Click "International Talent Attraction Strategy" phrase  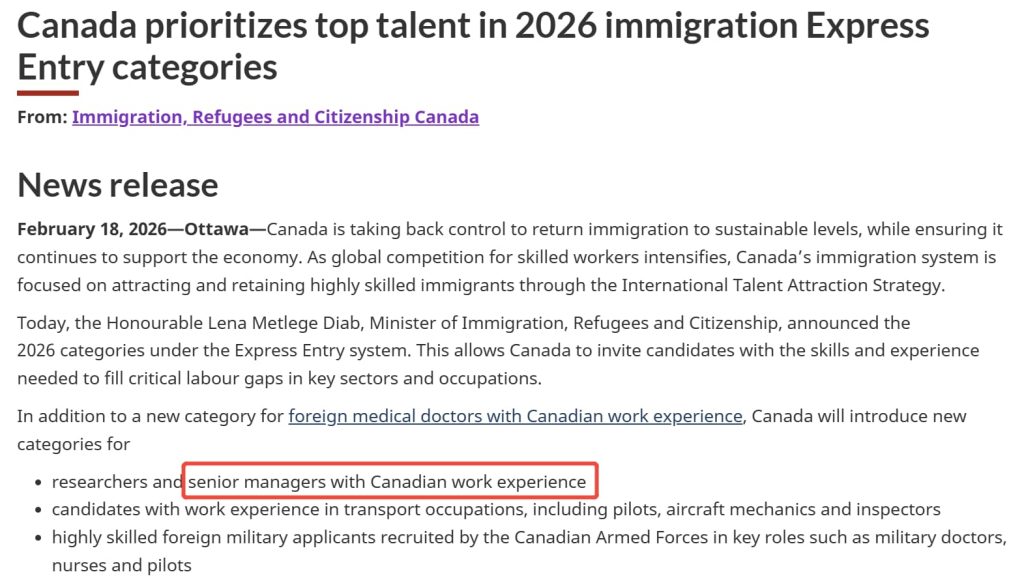click(x=781, y=285)
